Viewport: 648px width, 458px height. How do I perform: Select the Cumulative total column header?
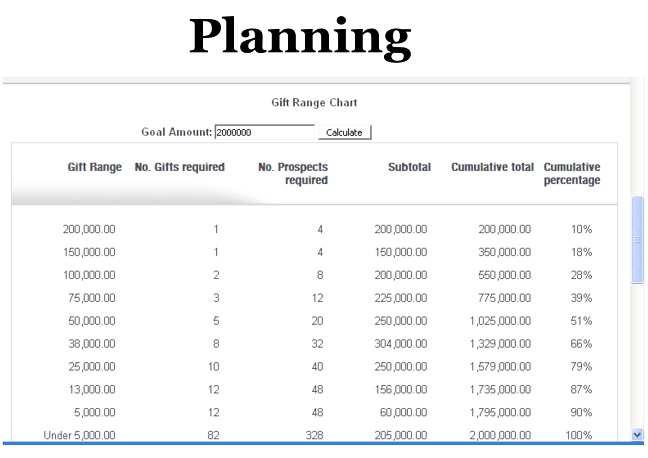(x=492, y=167)
